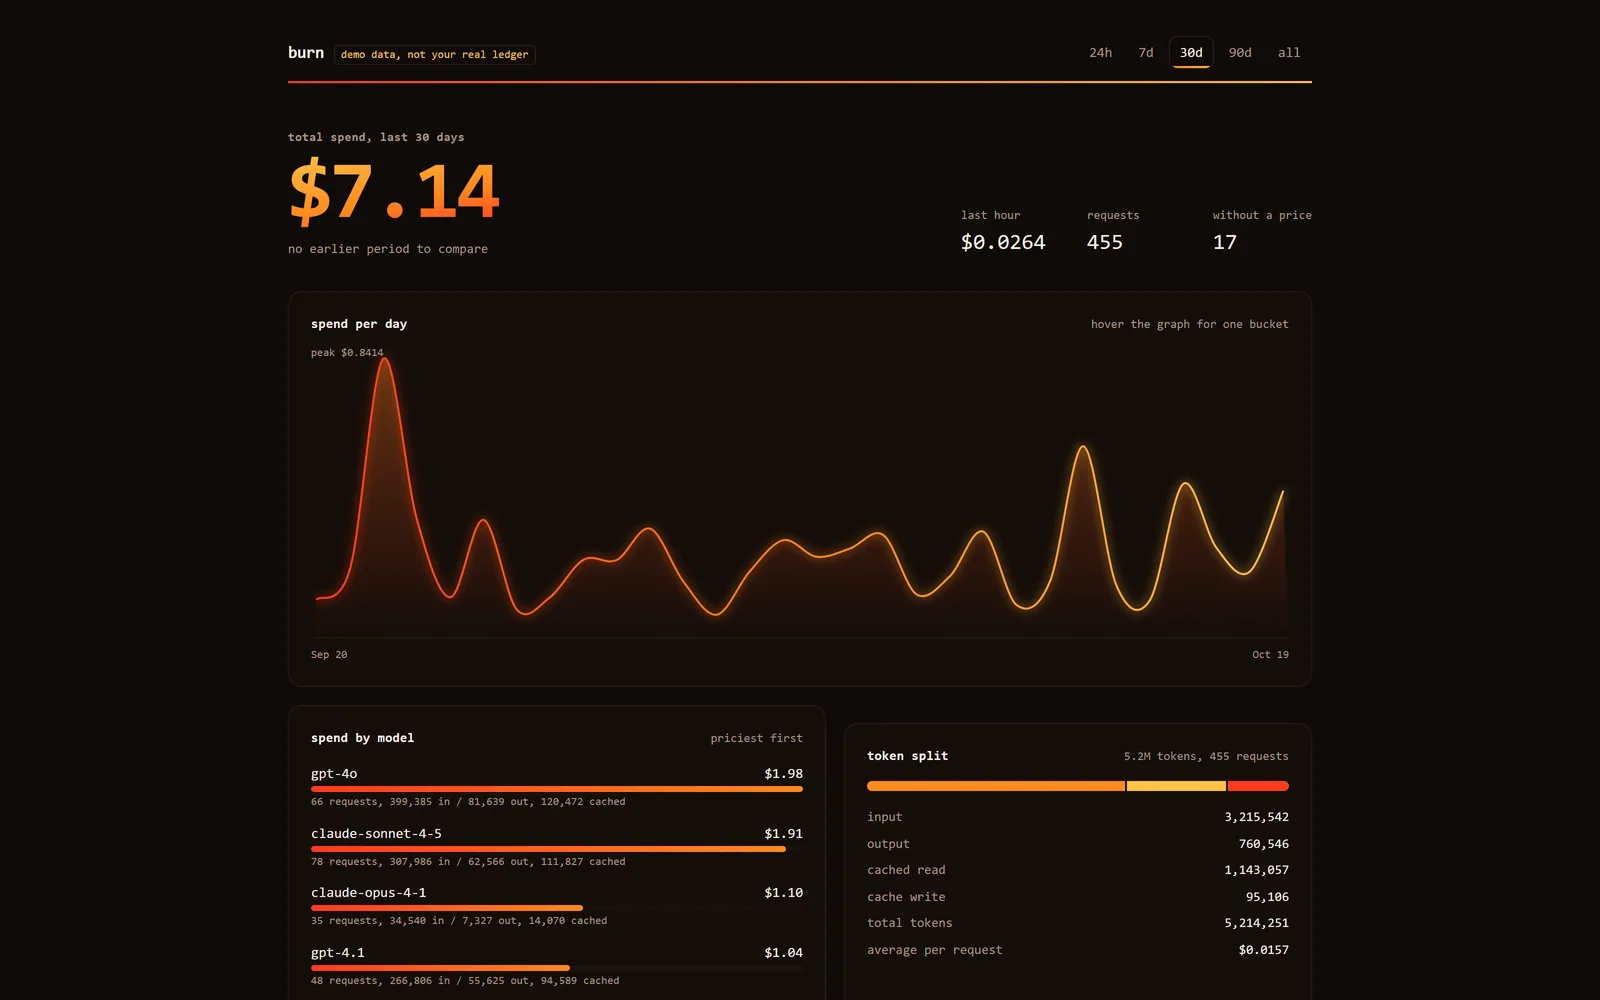
Task: Select the gpt-4.1 model name
Action: [x=338, y=953]
